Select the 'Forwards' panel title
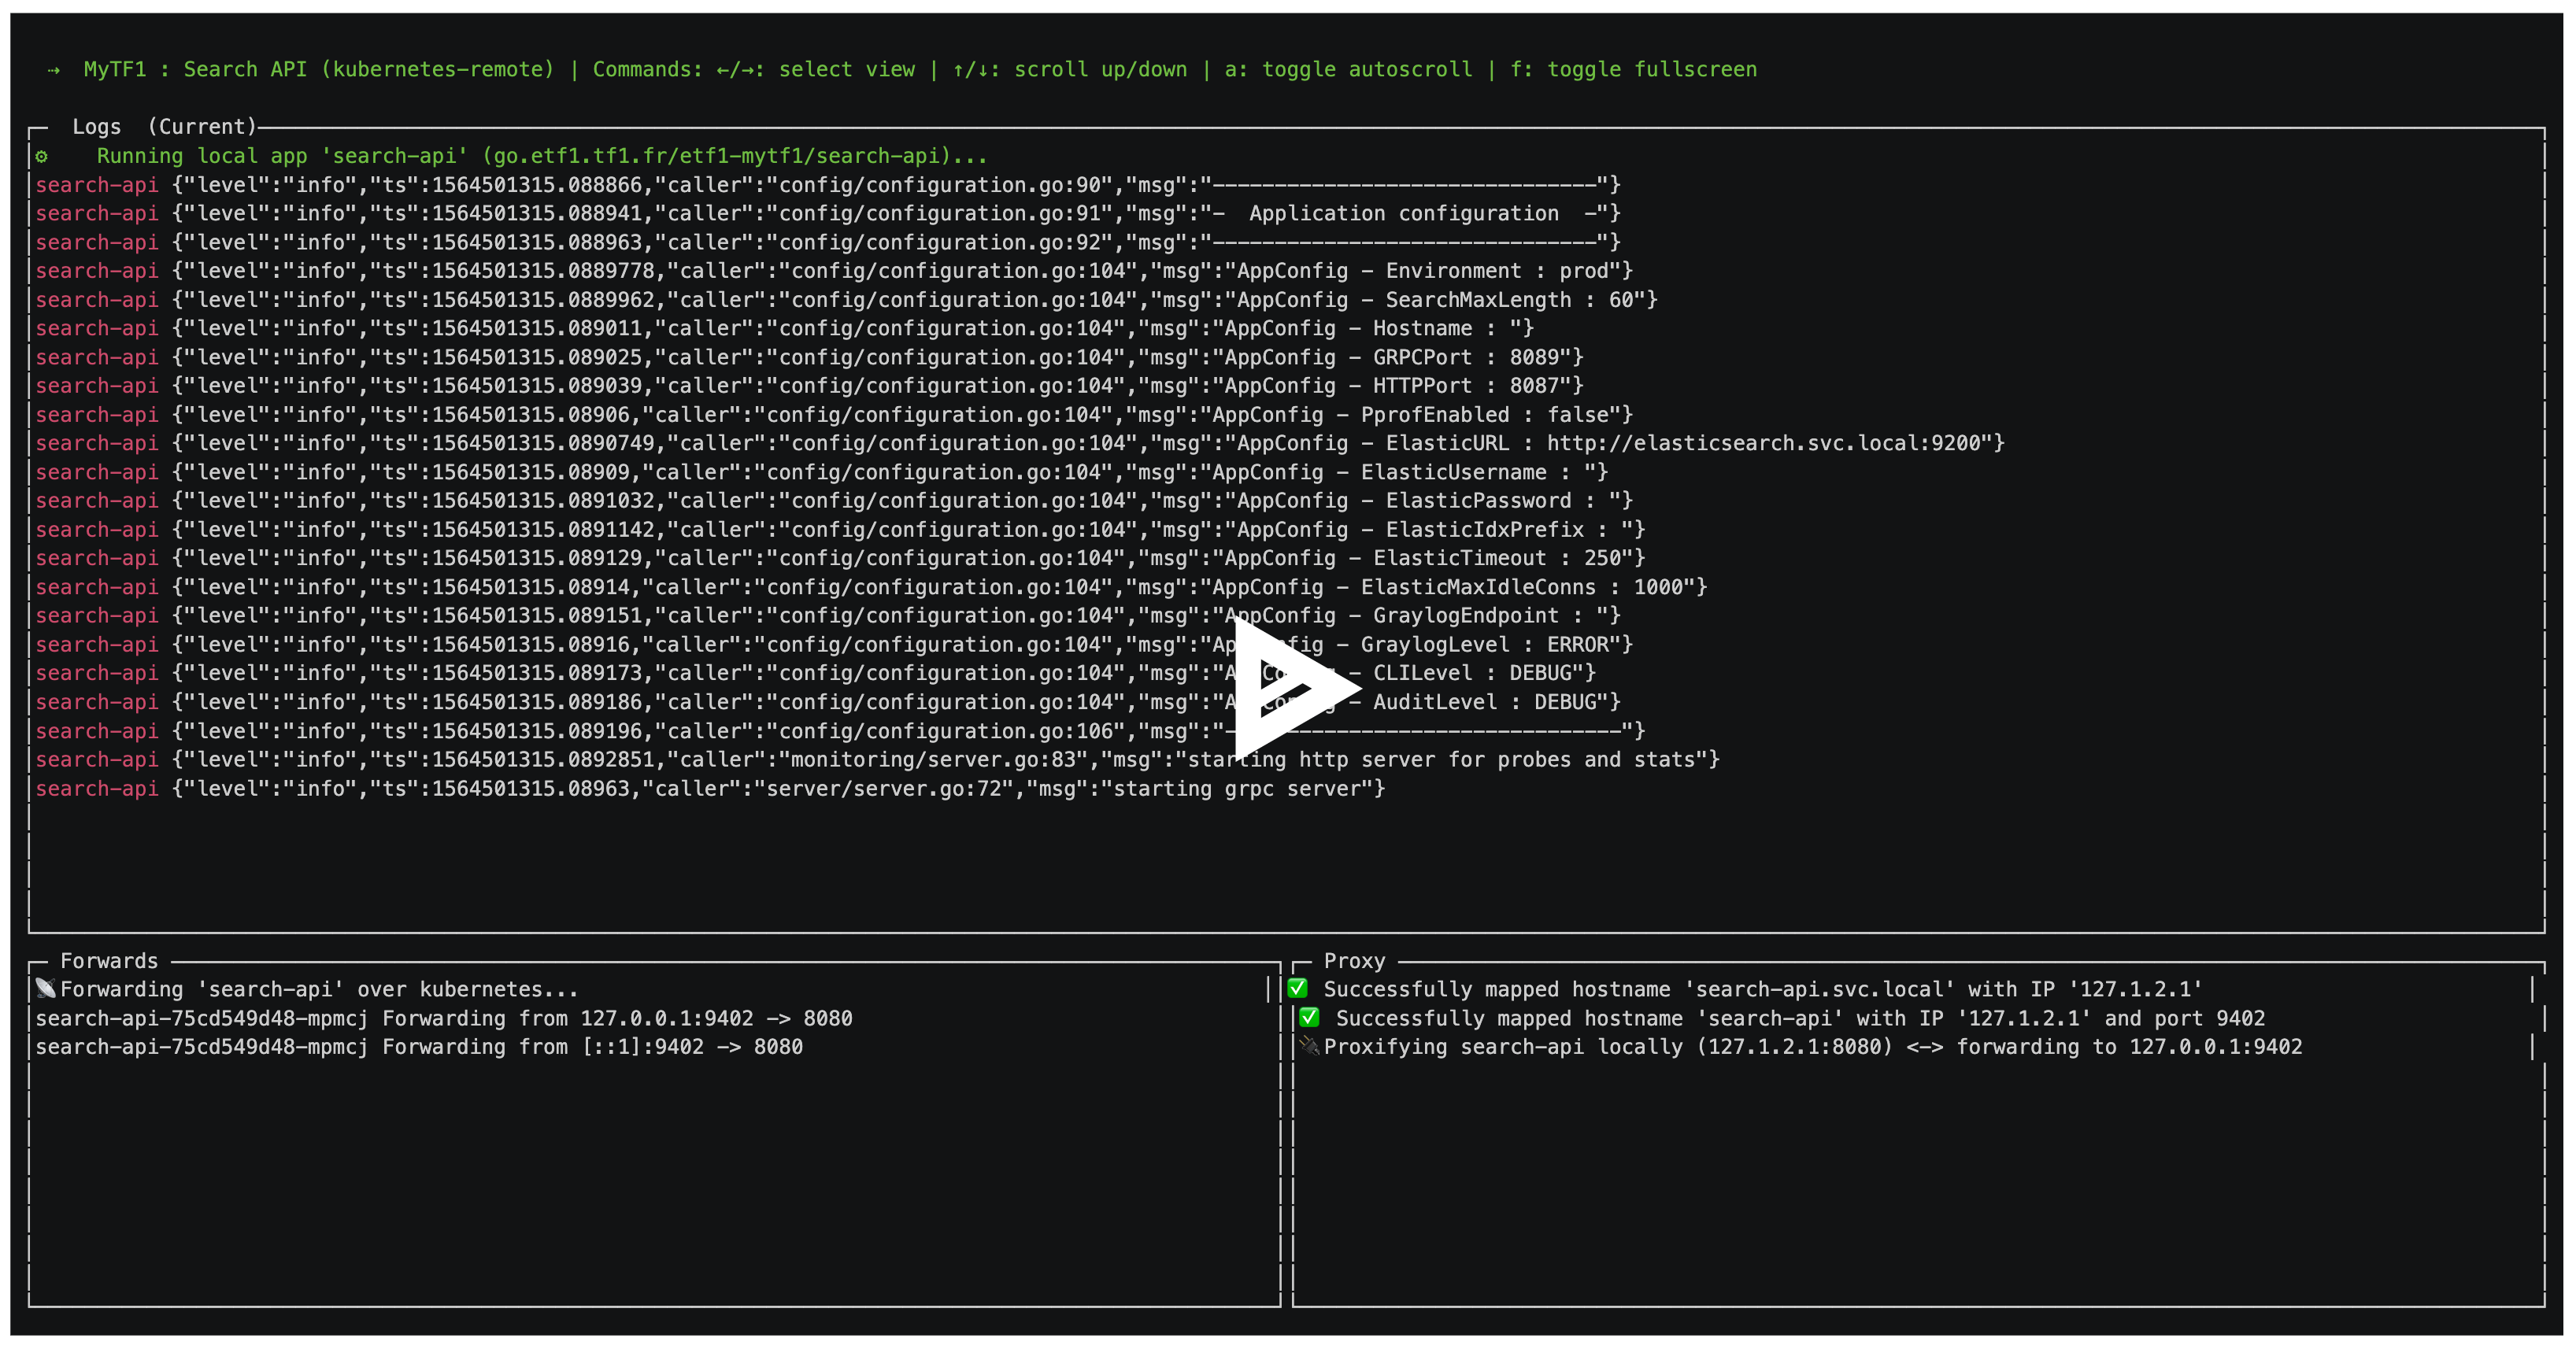The width and height of the screenshot is (2576, 1349). [109, 961]
